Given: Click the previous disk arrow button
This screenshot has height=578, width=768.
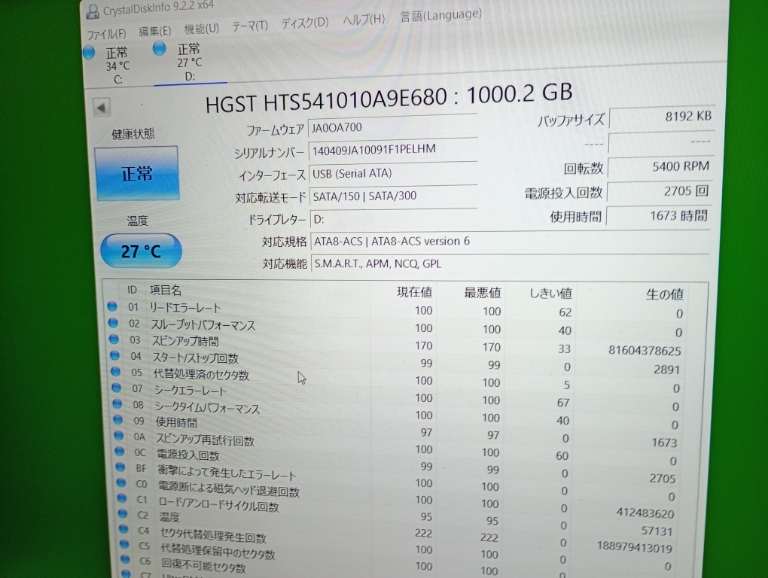Looking at the screenshot, I should [102, 107].
